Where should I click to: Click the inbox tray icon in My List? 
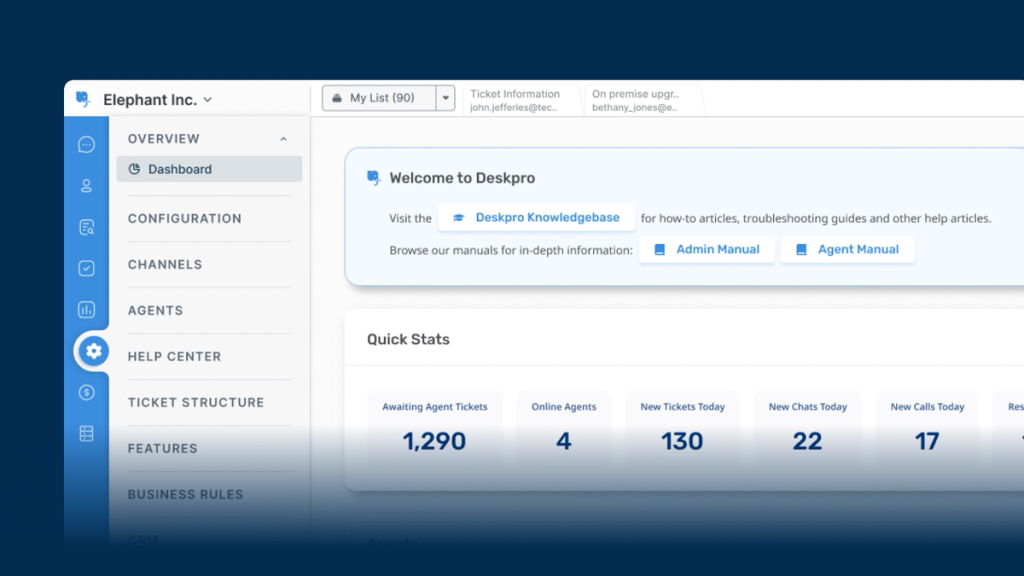pos(337,98)
